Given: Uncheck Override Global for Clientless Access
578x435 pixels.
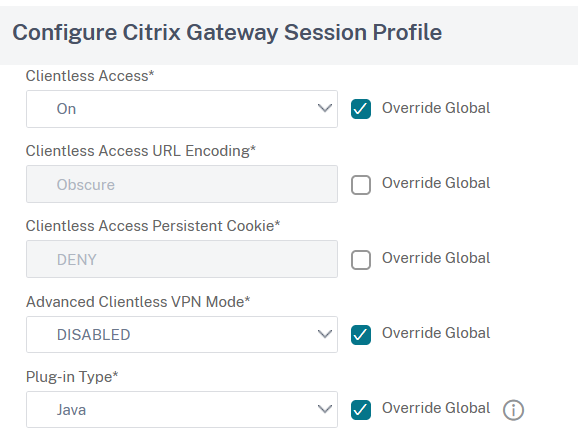Looking at the screenshot, I should 361,109.
